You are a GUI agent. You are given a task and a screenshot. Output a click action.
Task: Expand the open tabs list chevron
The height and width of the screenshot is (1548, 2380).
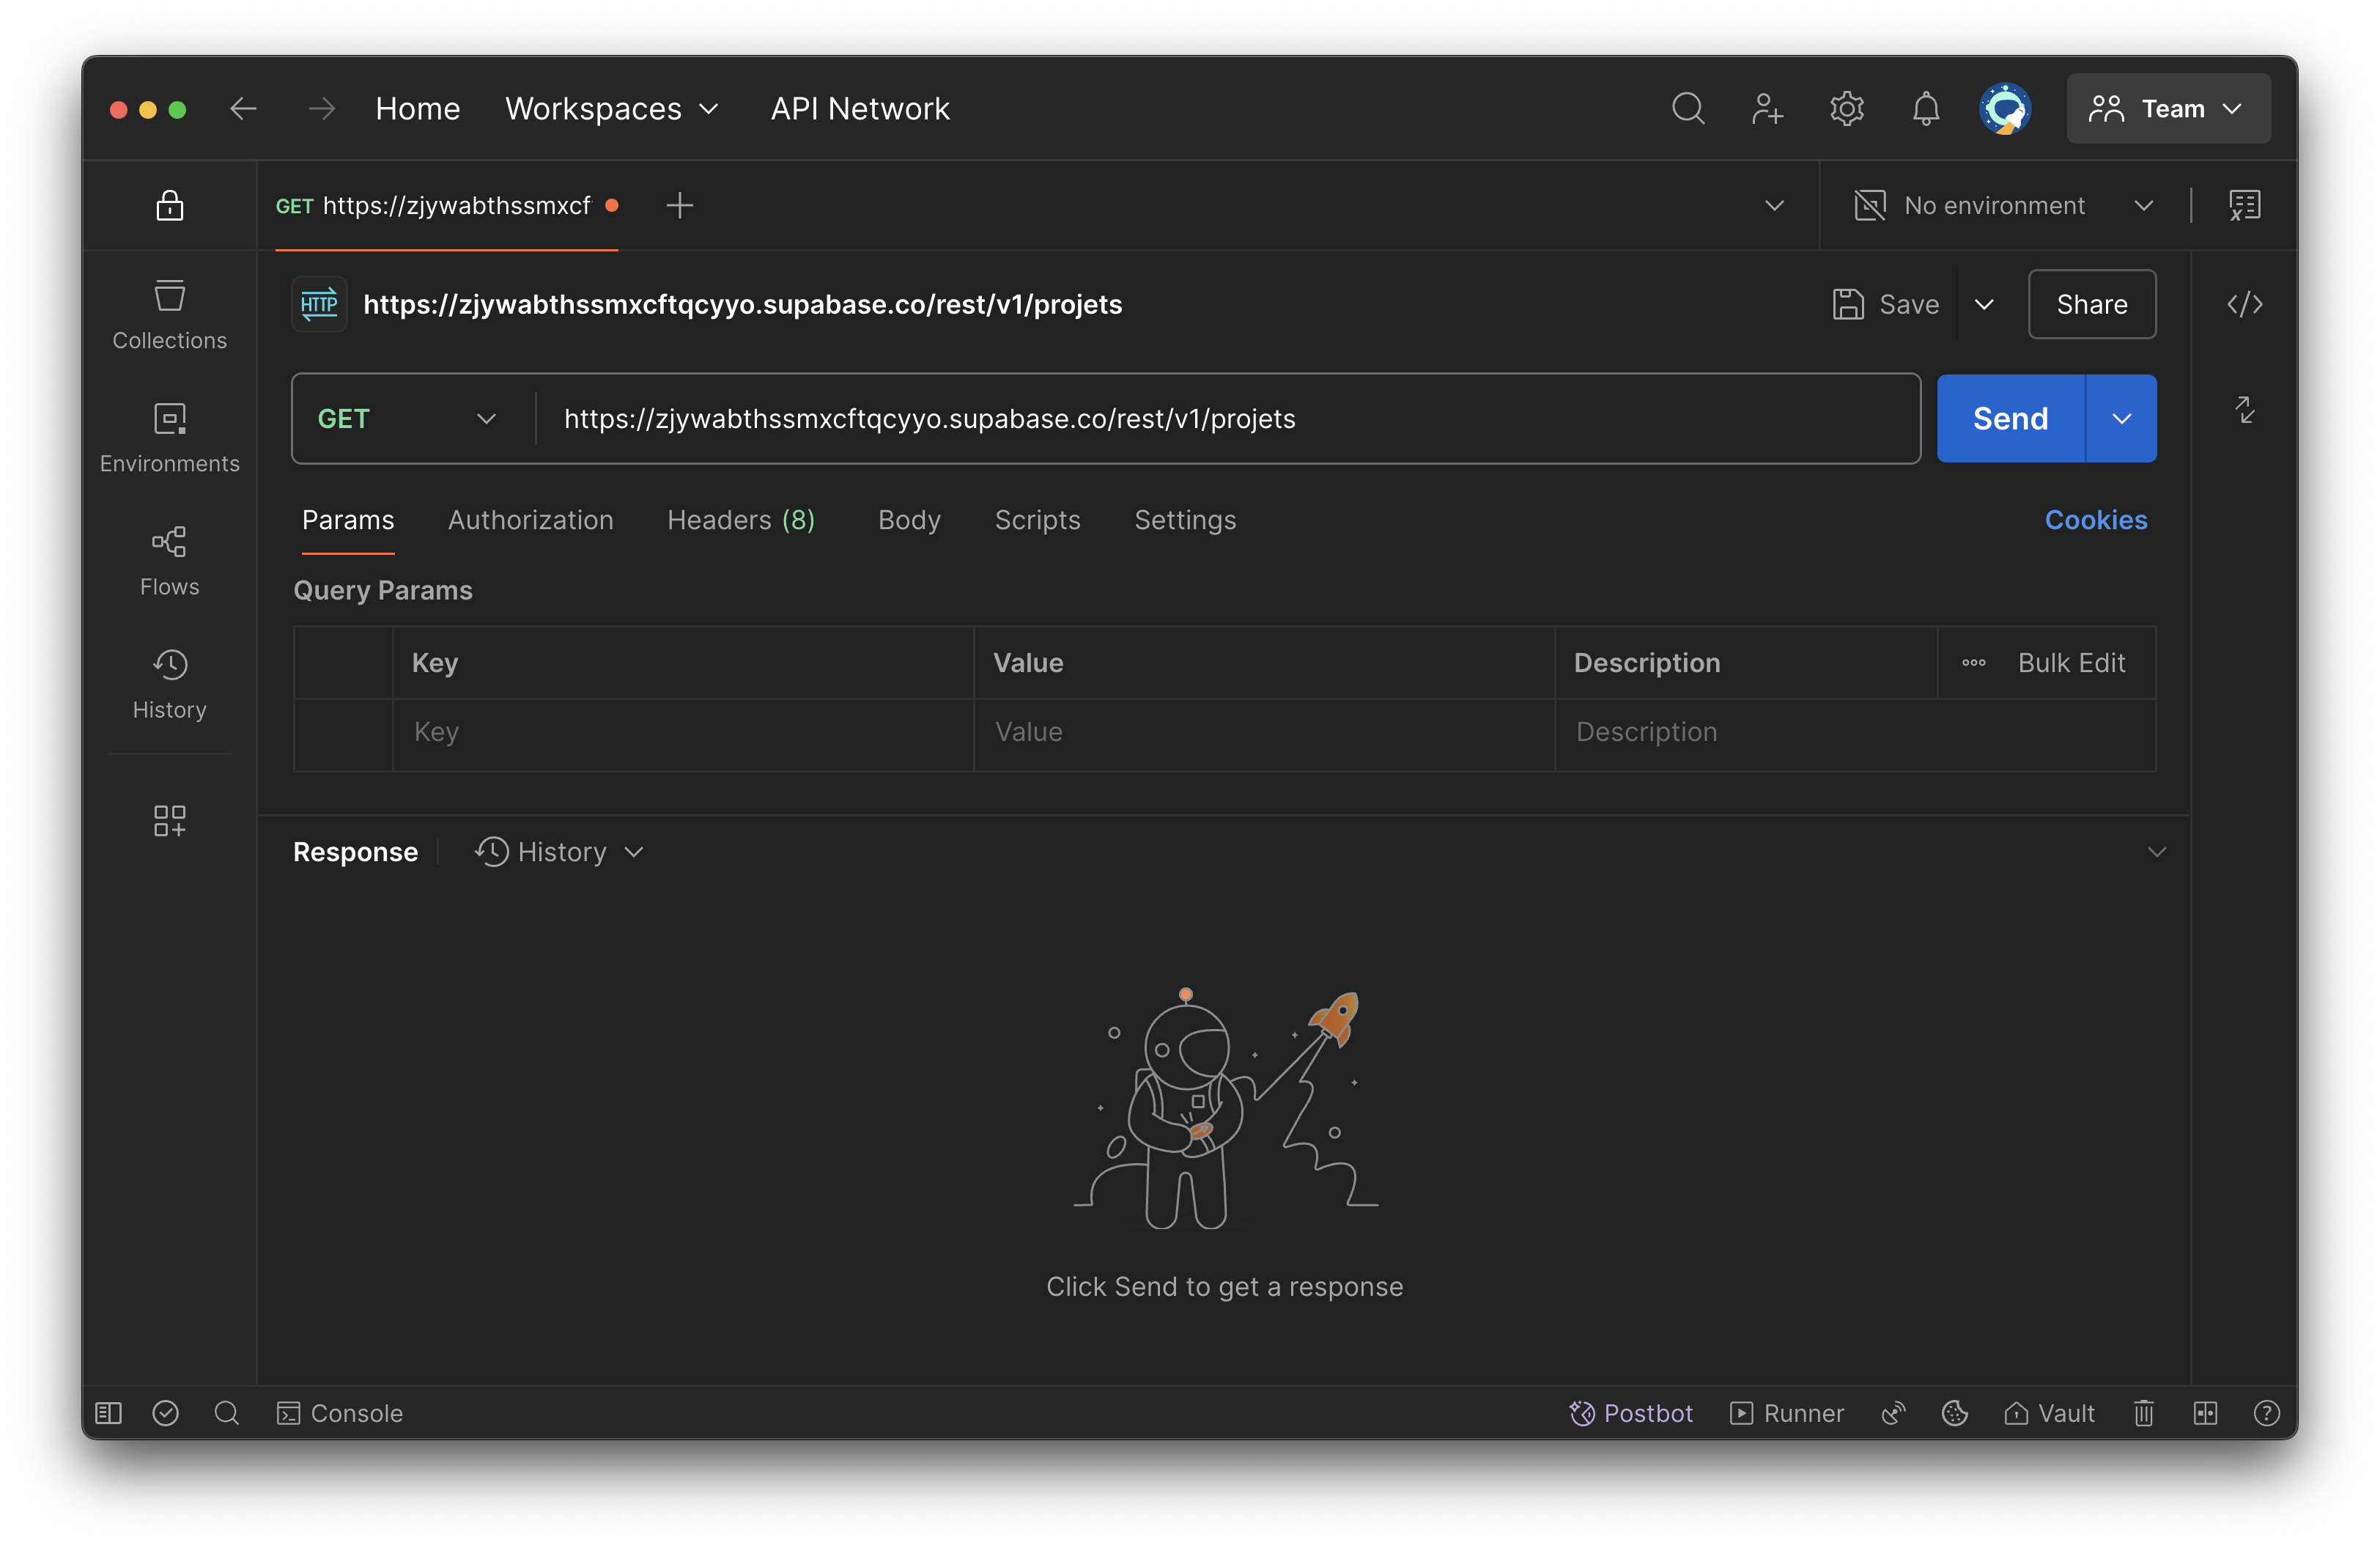coord(1774,205)
